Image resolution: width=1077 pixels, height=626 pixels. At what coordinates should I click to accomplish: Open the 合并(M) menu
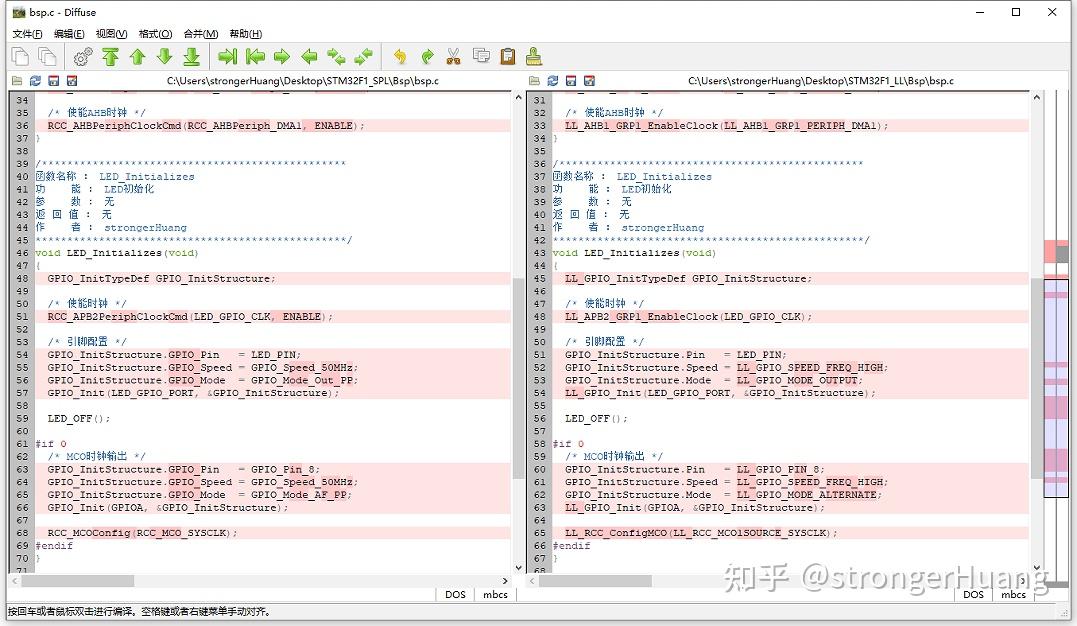(x=201, y=34)
